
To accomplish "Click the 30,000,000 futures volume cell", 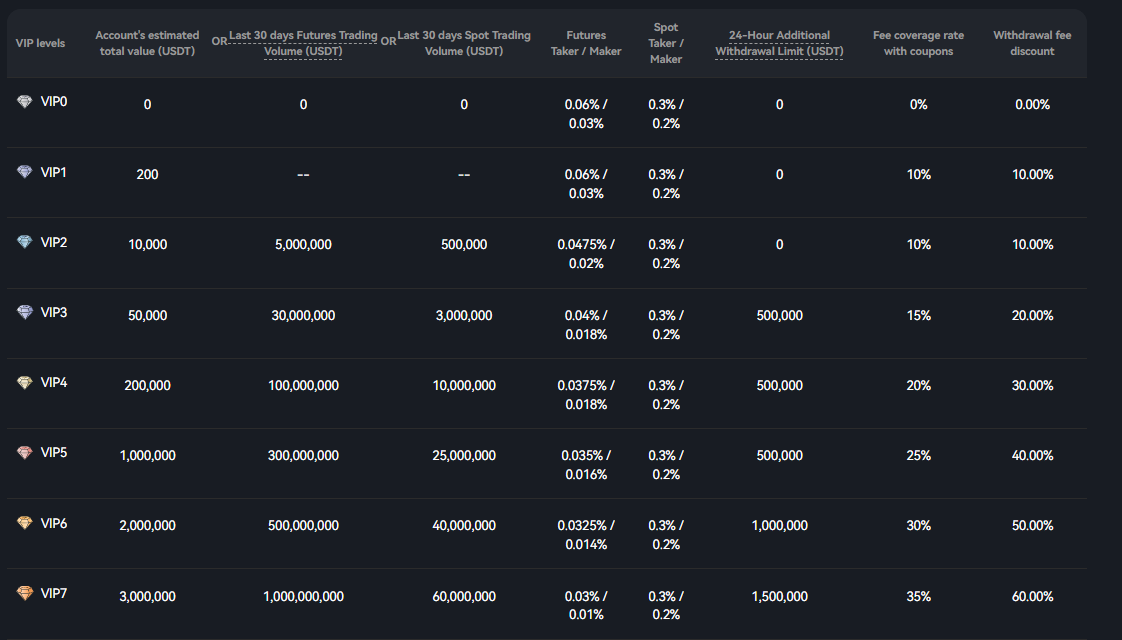I will point(303,316).
